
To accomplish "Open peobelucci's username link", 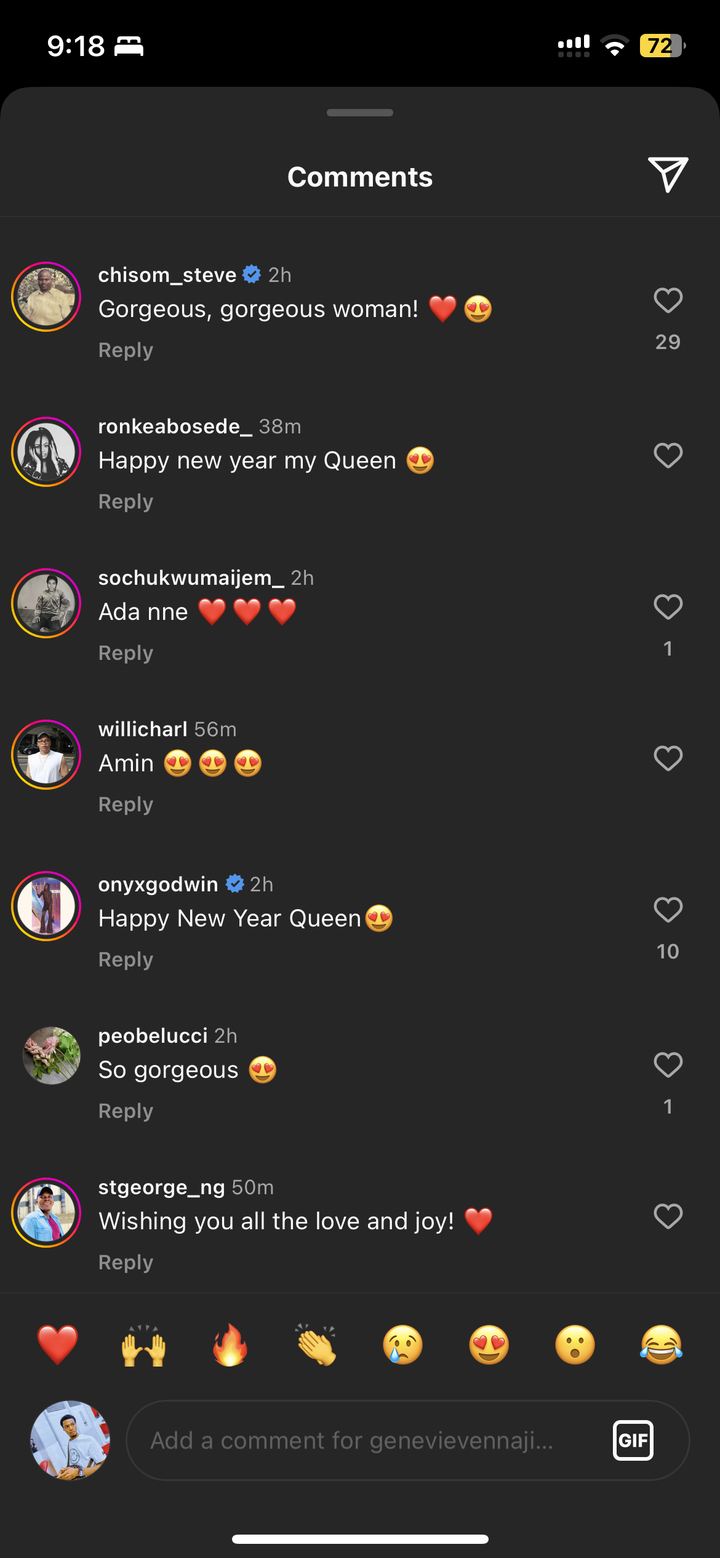I will pyautogui.click(x=154, y=1036).
